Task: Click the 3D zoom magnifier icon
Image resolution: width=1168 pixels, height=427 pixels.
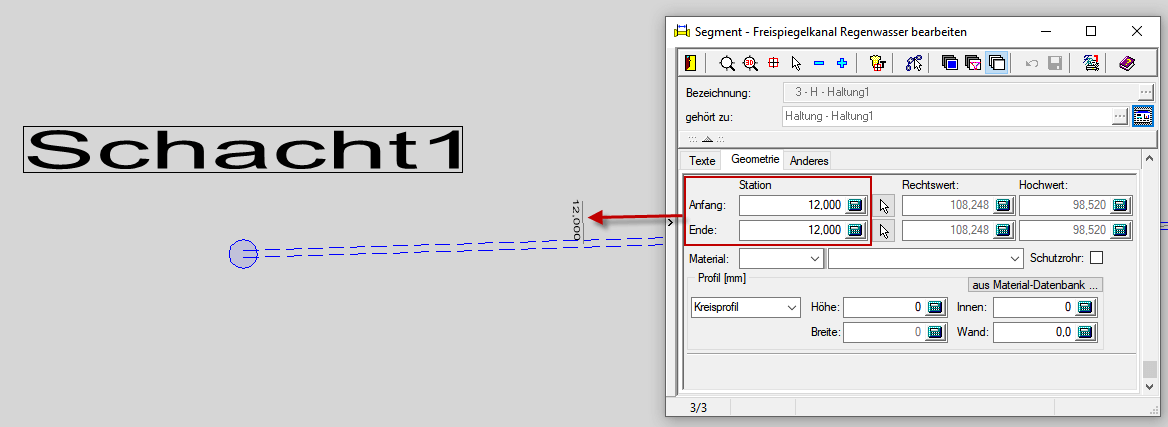Action: point(750,63)
